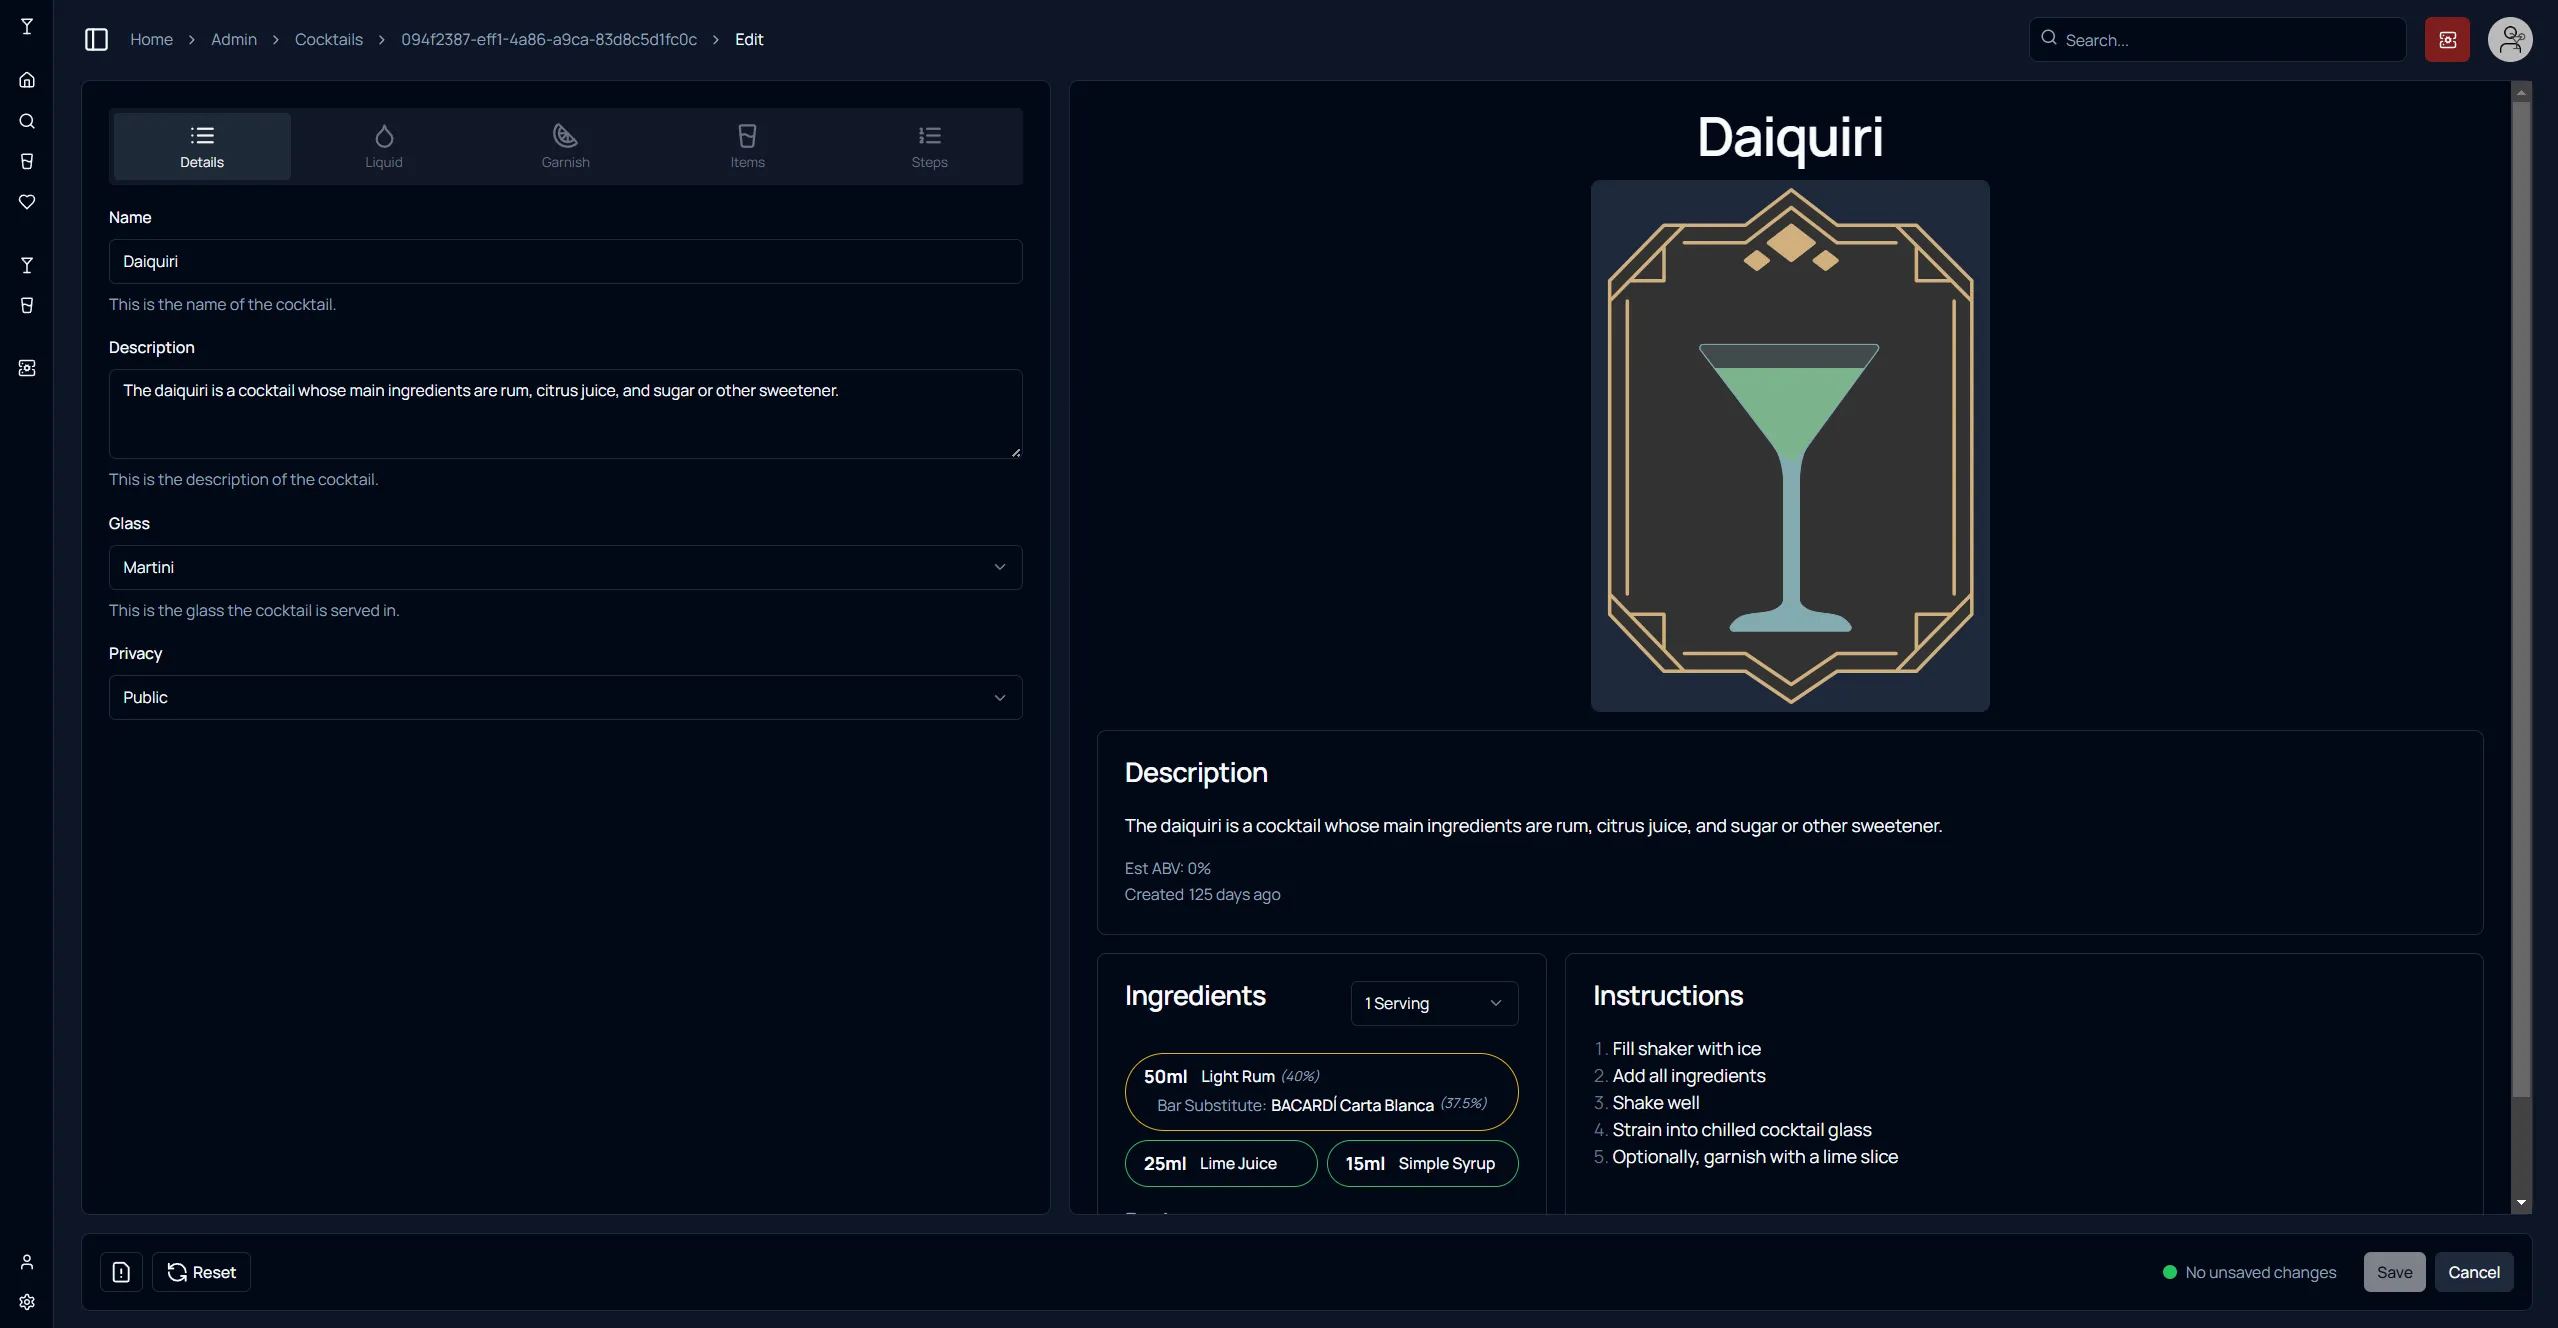Screen dimensions: 2558x1328
Task: Open the Bar Shelf icon in the sidebar
Action: (x=27, y=161)
